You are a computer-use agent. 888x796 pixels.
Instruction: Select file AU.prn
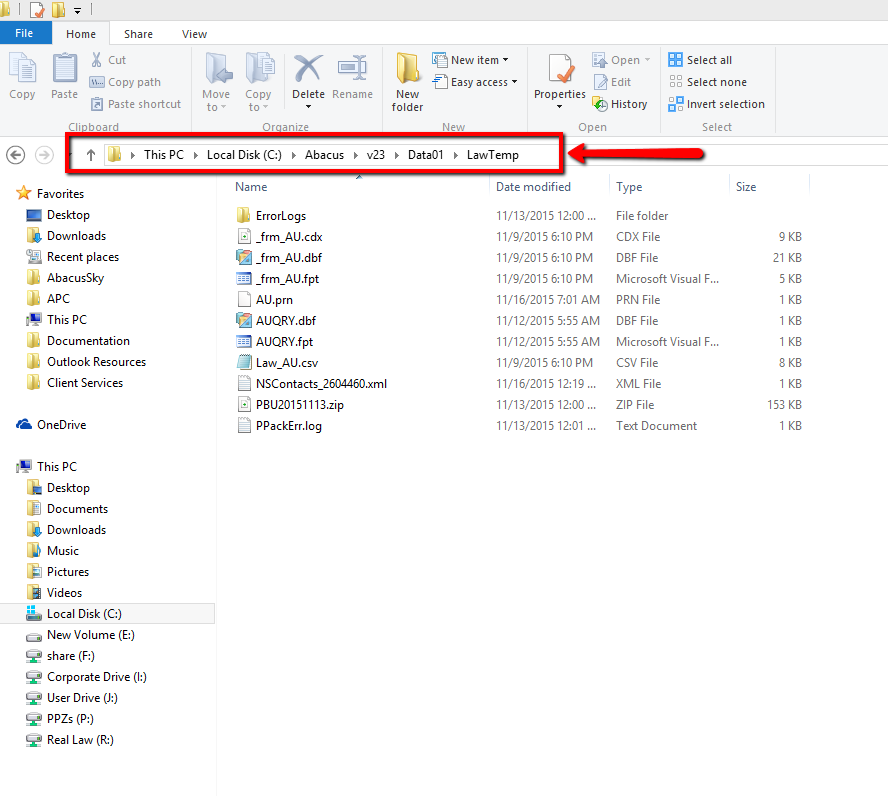pyautogui.click(x=274, y=299)
